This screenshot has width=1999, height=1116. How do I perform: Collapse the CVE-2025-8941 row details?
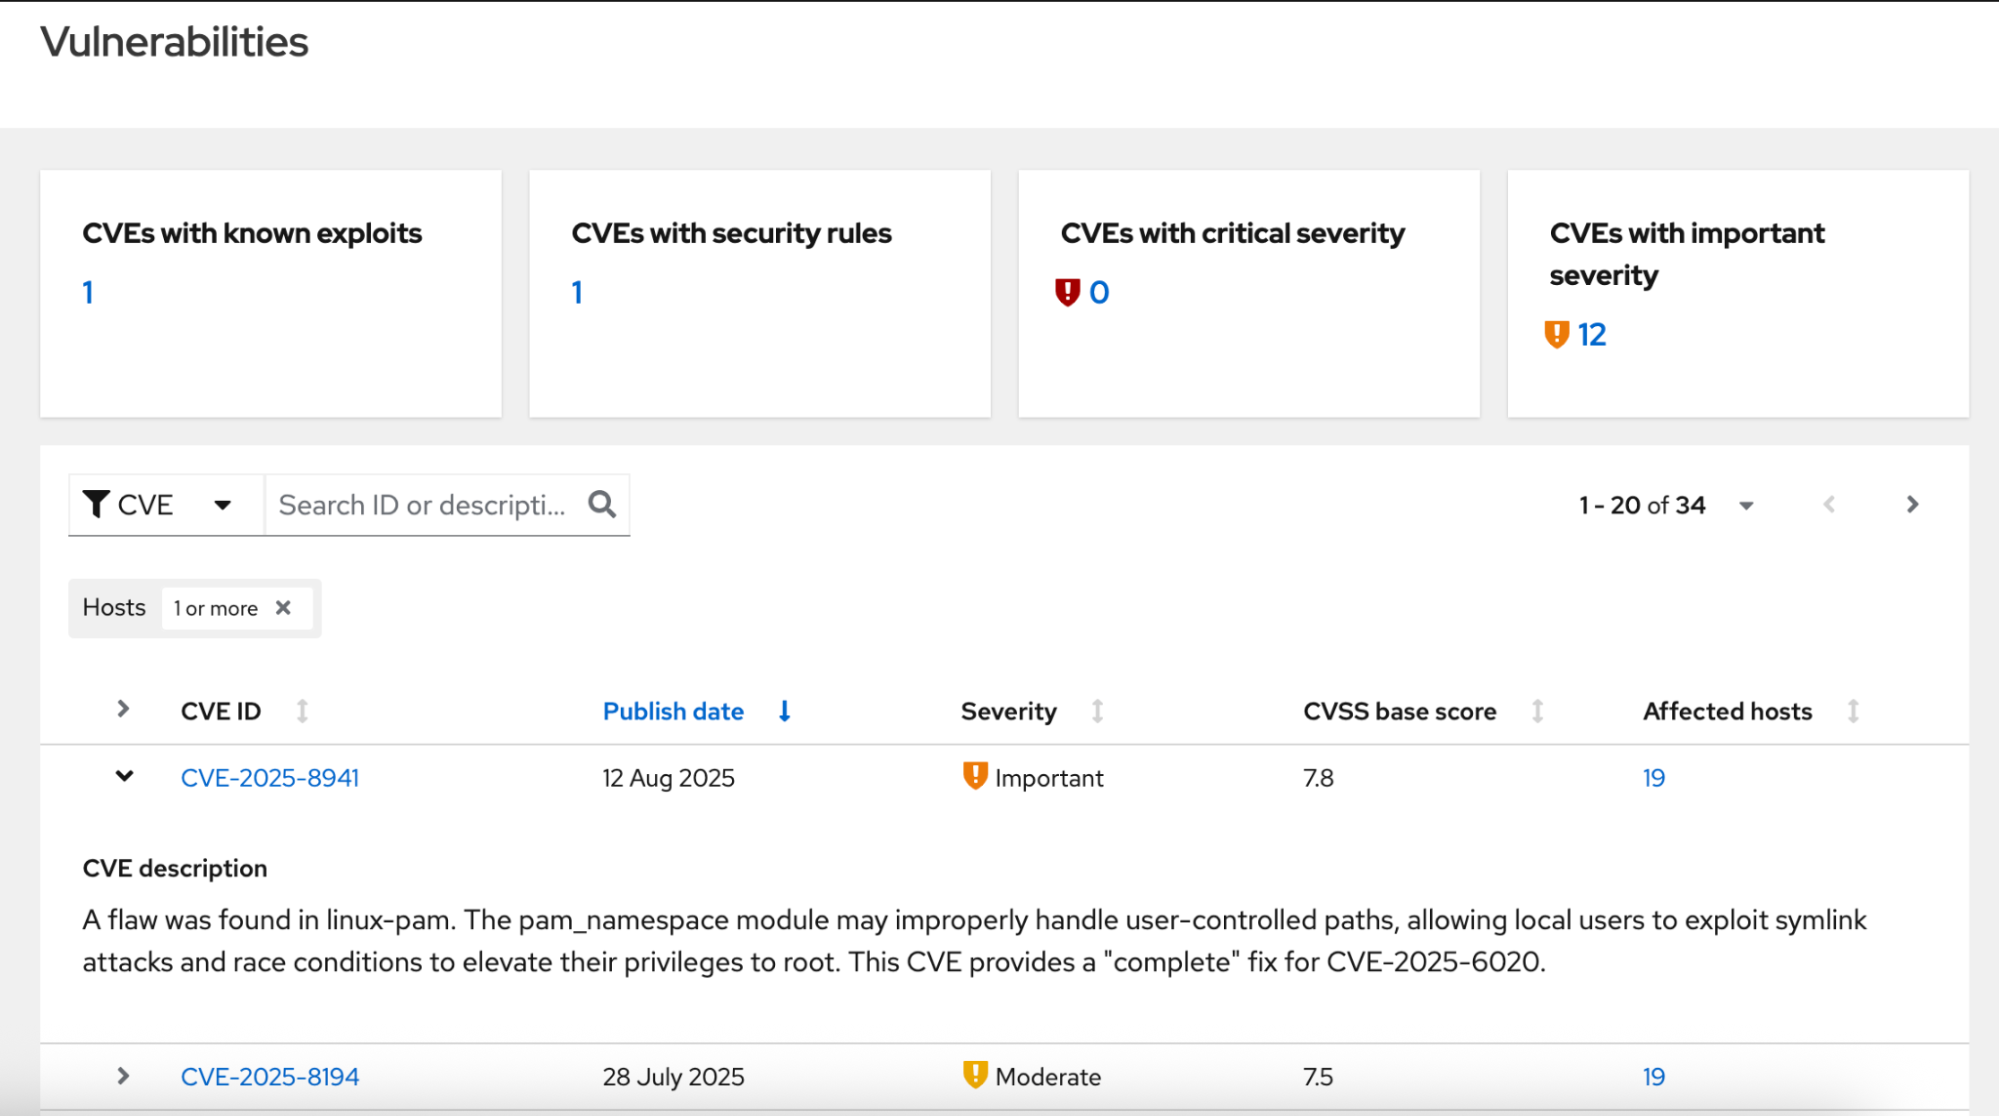tap(124, 776)
